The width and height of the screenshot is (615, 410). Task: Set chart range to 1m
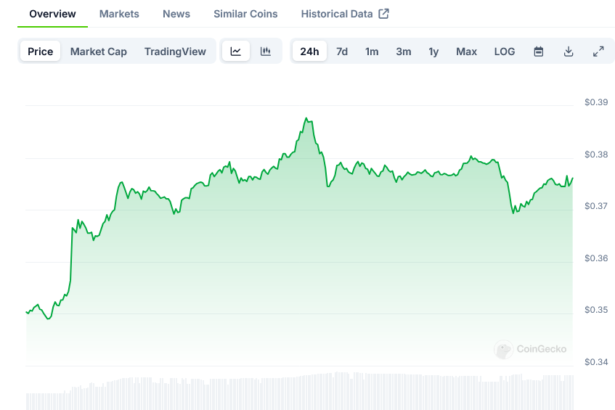coord(372,51)
